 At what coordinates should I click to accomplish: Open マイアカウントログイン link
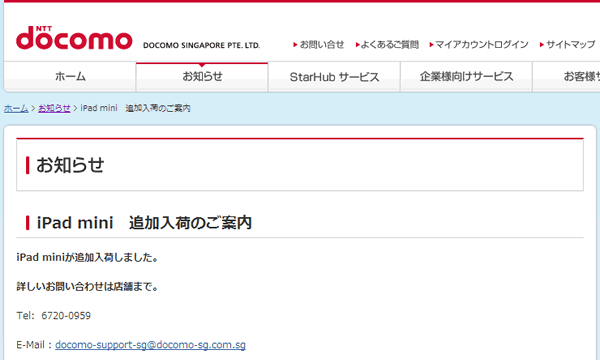pyautogui.click(x=482, y=45)
